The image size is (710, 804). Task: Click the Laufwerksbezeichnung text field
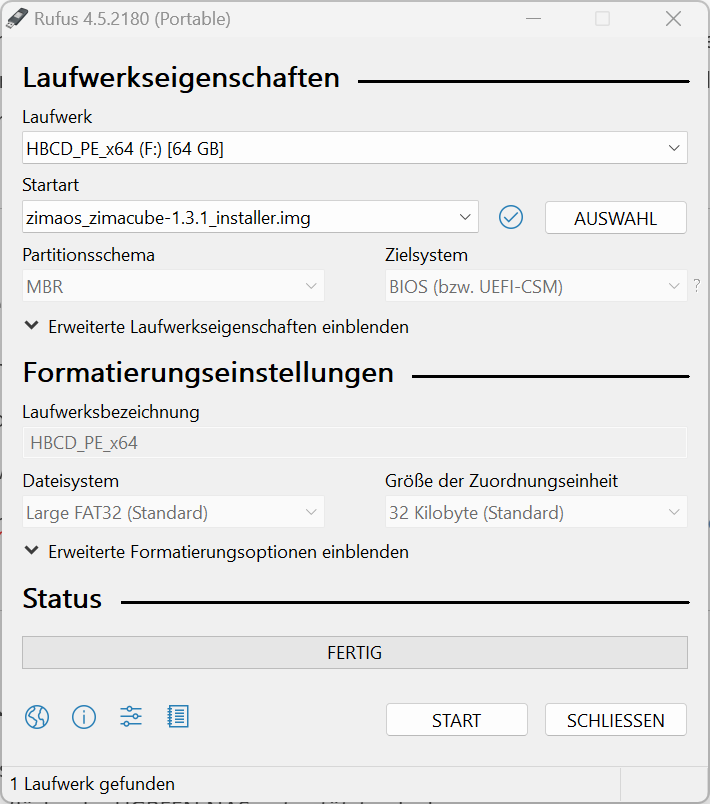click(355, 443)
